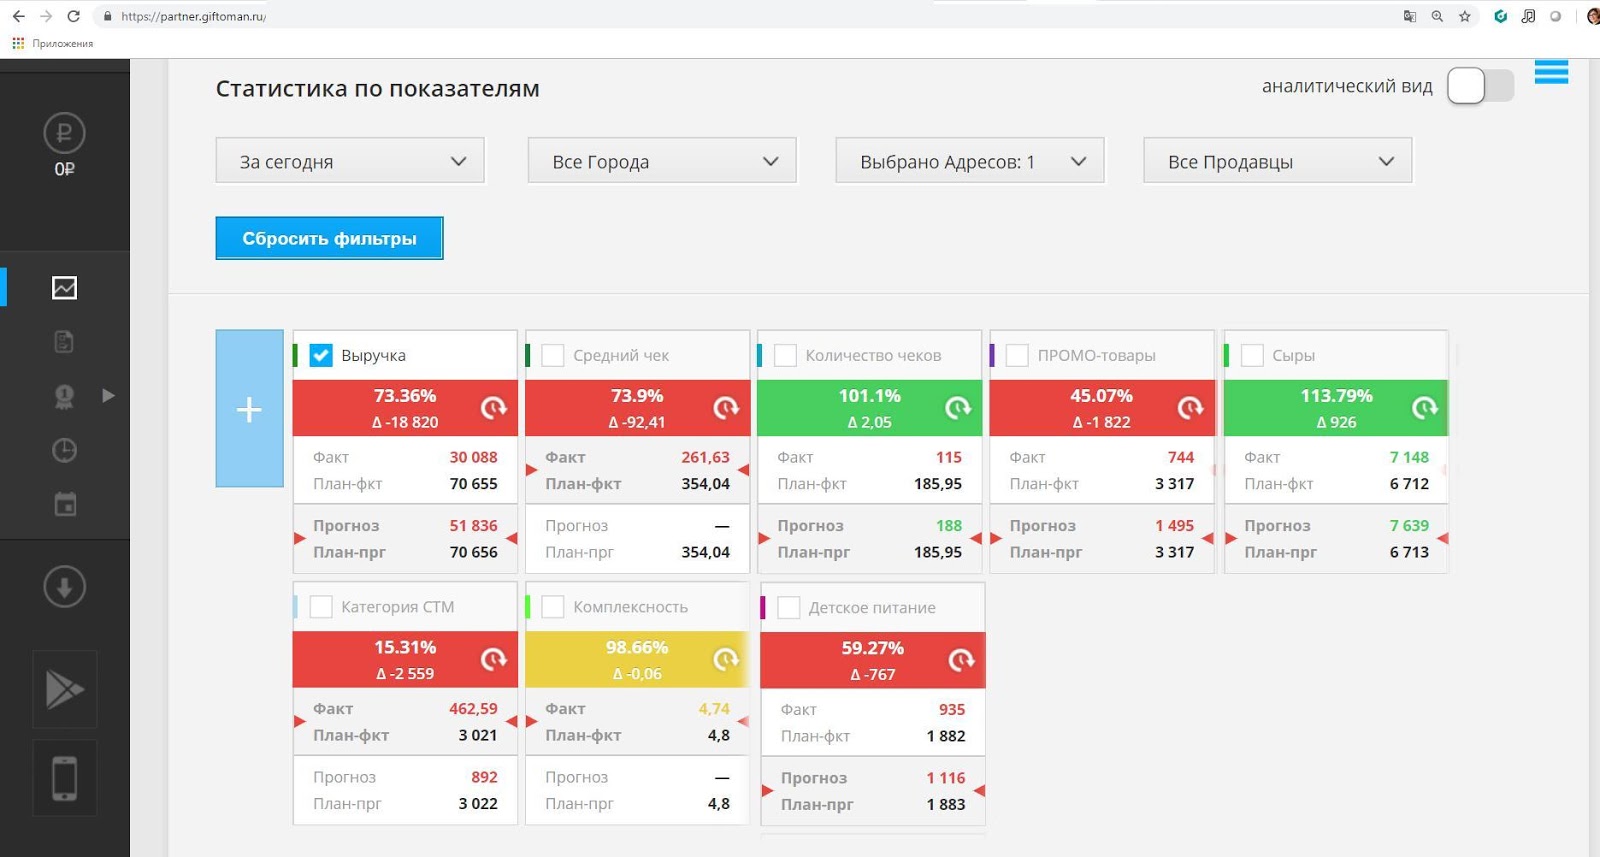
Task: Click the download arrow circle icon
Action: [x=64, y=587]
